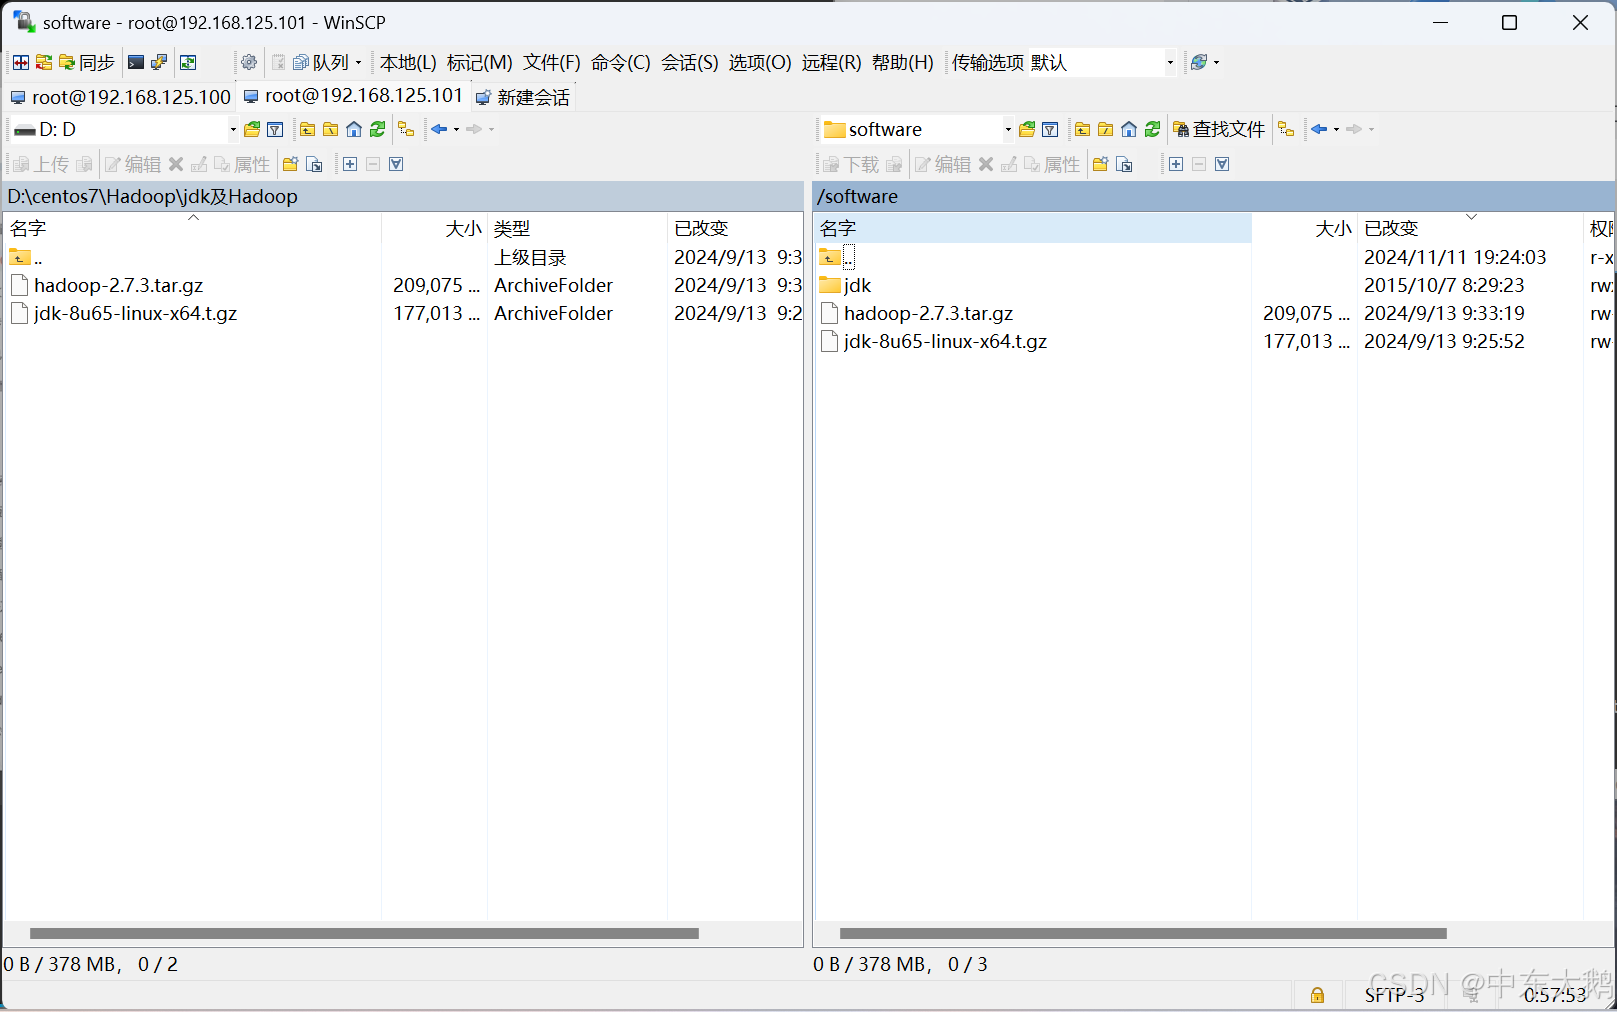
Task: Select the root@192.168.125.101 session tab
Action: pyautogui.click(x=353, y=96)
